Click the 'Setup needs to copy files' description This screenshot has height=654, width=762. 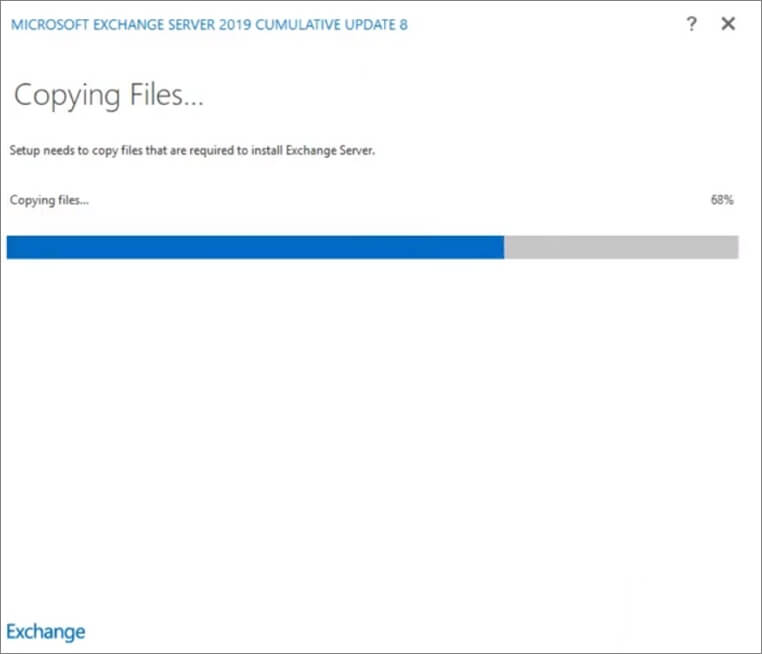point(192,151)
